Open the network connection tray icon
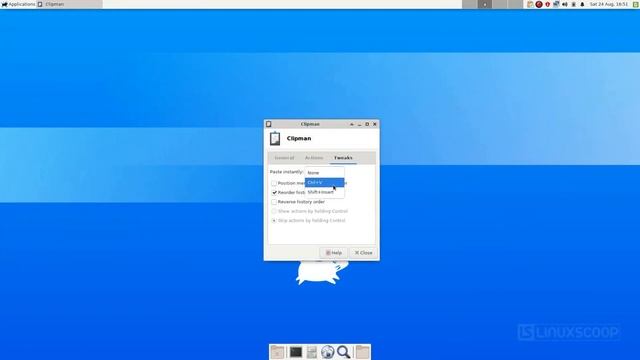Screen dimensions: 640x360 556,4
